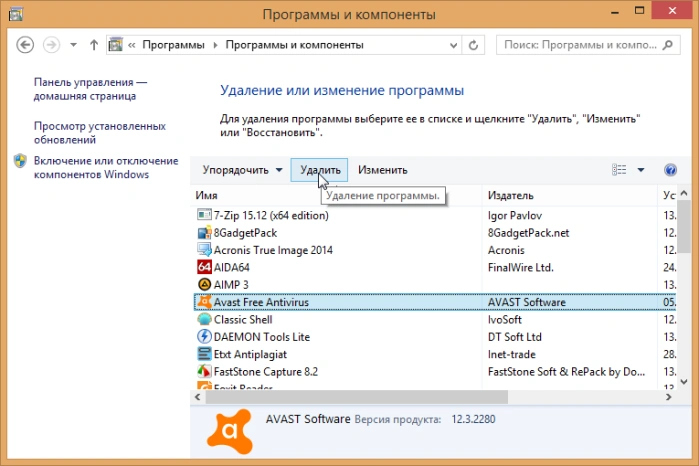Image resolution: width=699 pixels, height=466 pixels.
Task: Go up one level with up arrow
Action: 94,45
